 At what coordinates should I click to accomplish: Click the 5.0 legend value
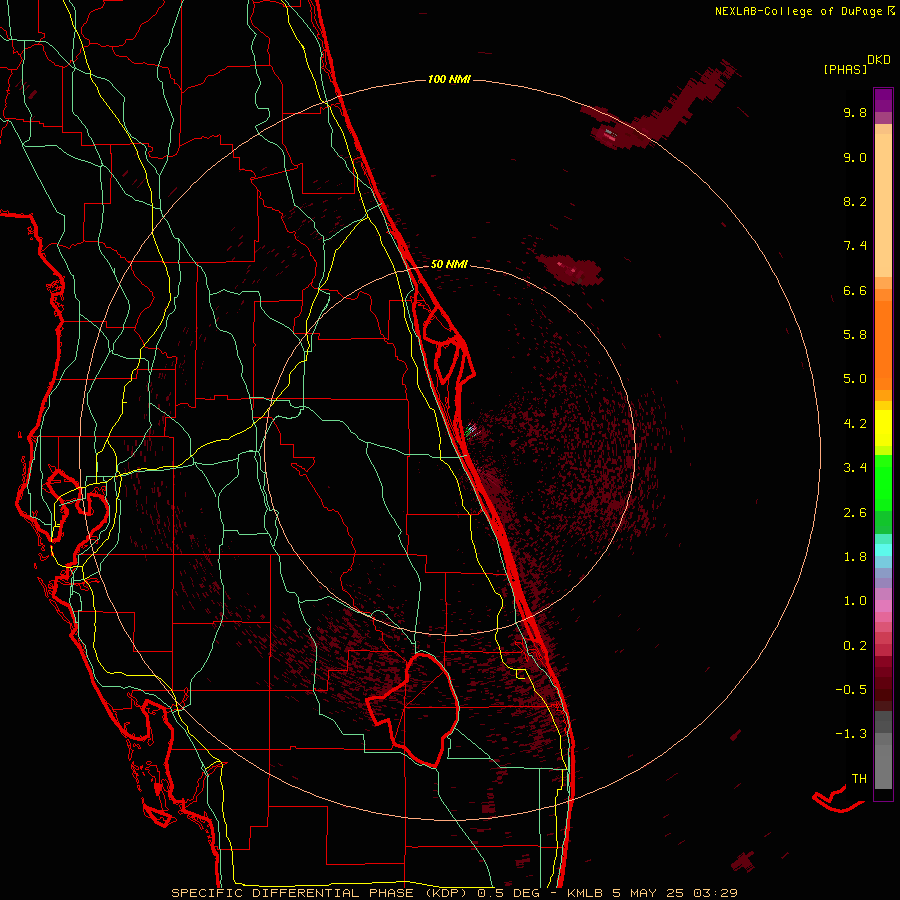[x=855, y=379]
